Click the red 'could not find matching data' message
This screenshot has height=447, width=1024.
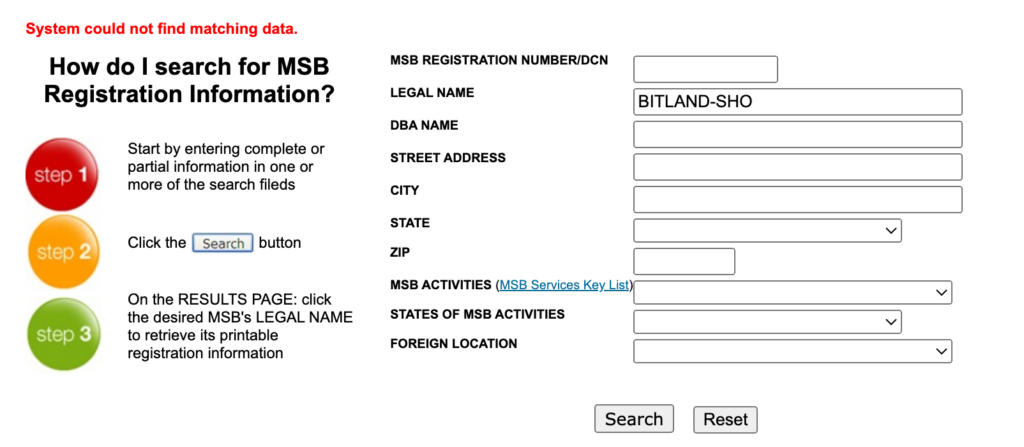coord(161,29)
